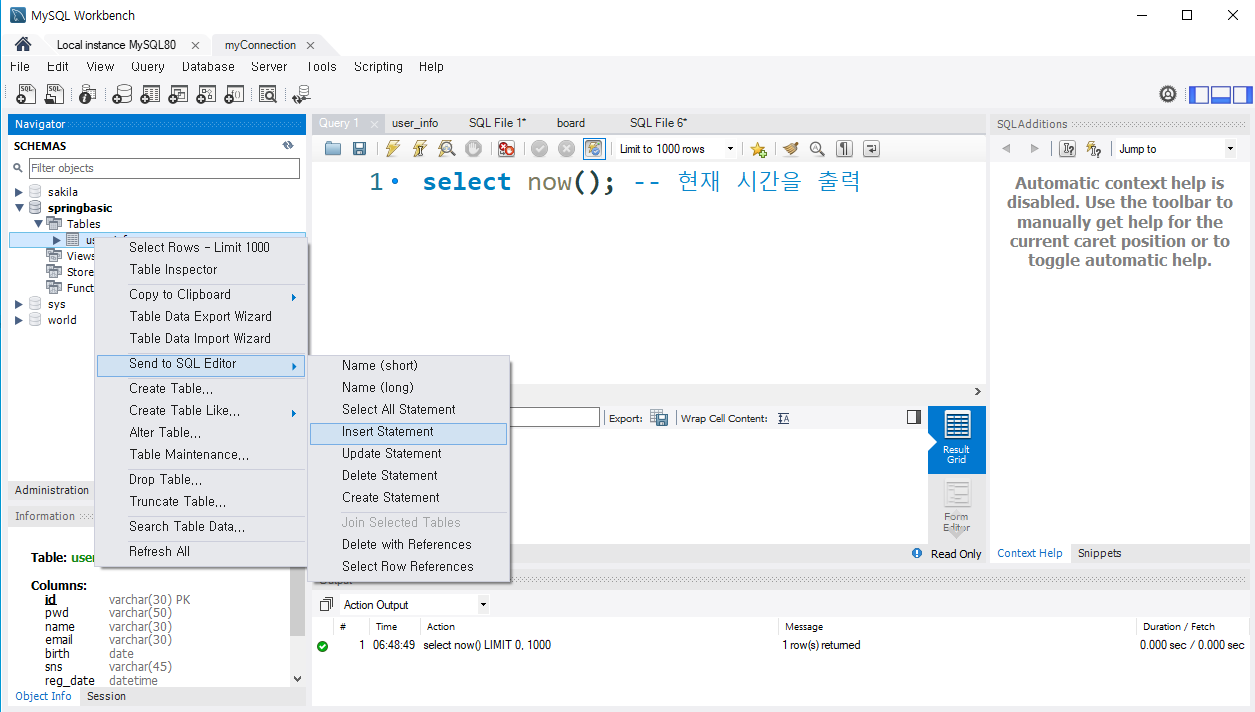Toggle stop-on-error script execution icon
The width and height of the screenshot is (1255, 712).
click(506, 148)
